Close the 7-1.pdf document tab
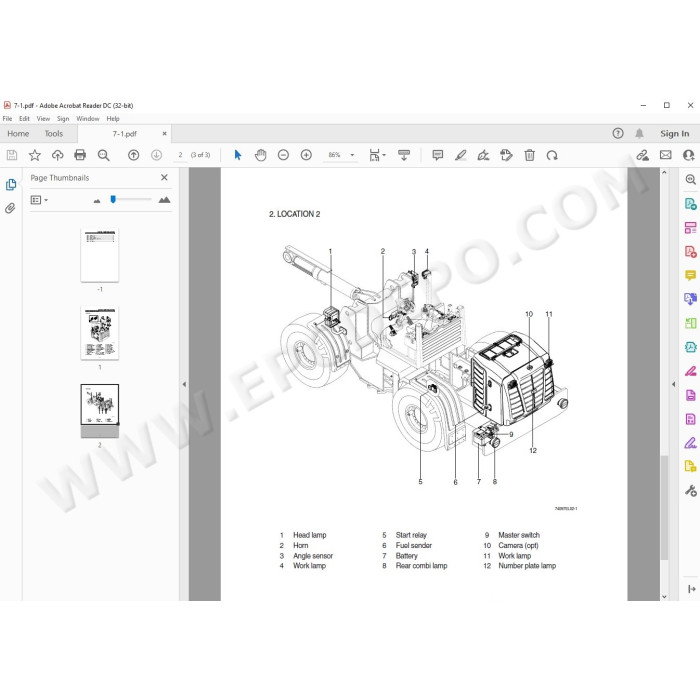The image size is (700, 700). (164, 133)
